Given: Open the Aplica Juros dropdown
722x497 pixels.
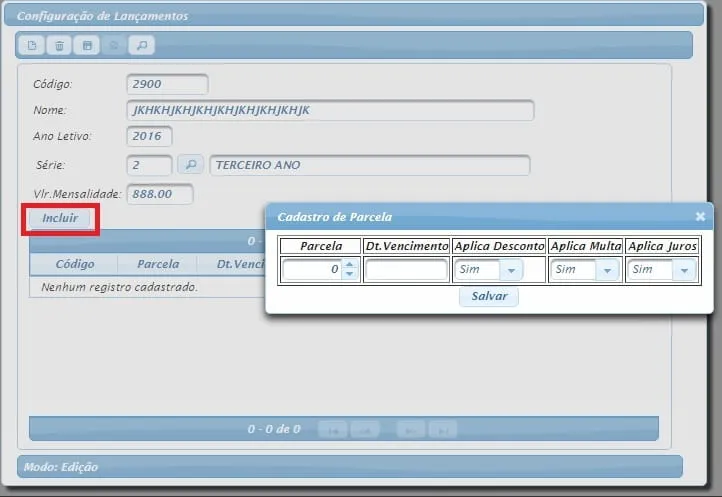Looking at the screenshot, I should point(684,270).
